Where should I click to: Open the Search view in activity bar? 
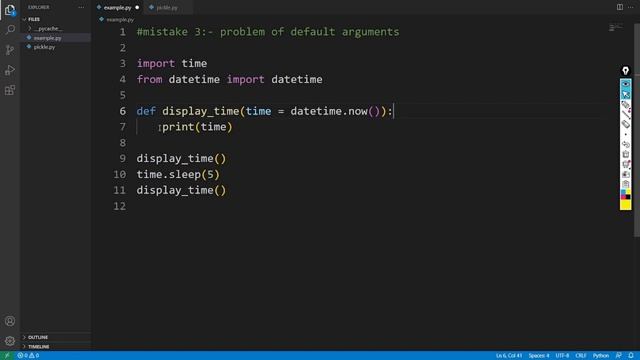click(x=10, y=29)
